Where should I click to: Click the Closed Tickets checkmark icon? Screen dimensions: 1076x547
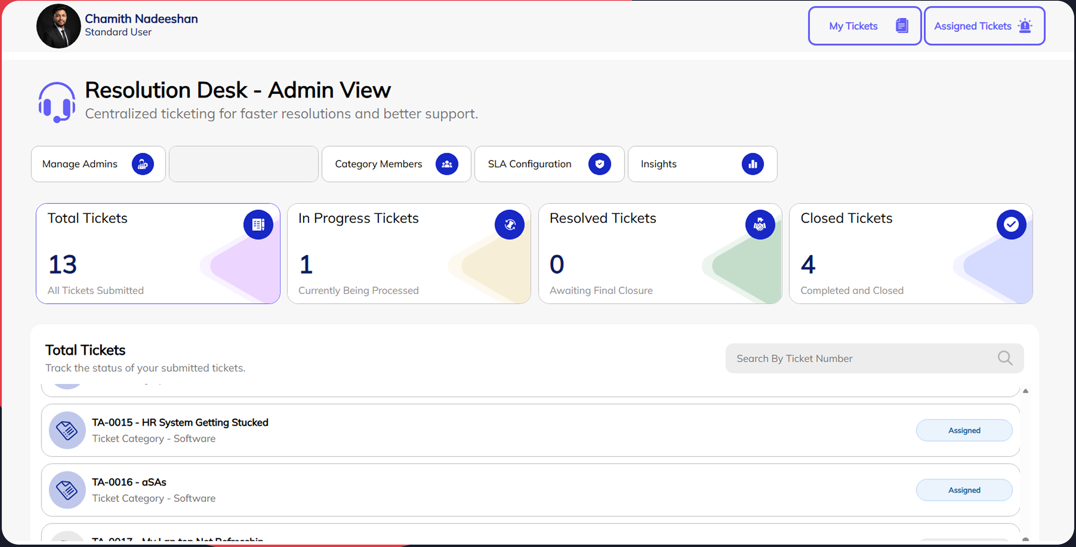(x=1011, y=224)
